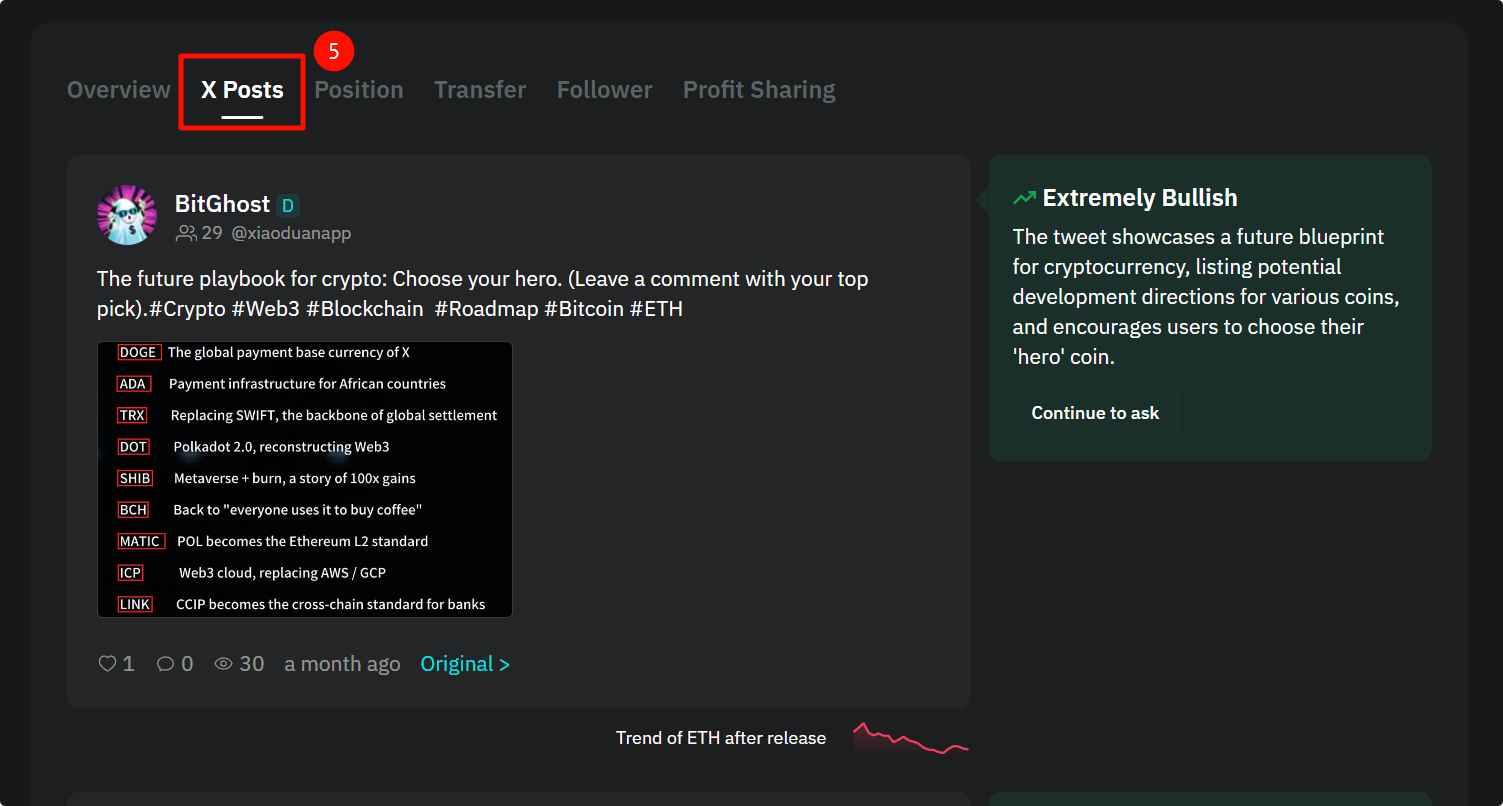This screenshot has height=806, width=1503.
Task: Click the 'Trend of ETH after release' label
Action: [x=721, y=738]
